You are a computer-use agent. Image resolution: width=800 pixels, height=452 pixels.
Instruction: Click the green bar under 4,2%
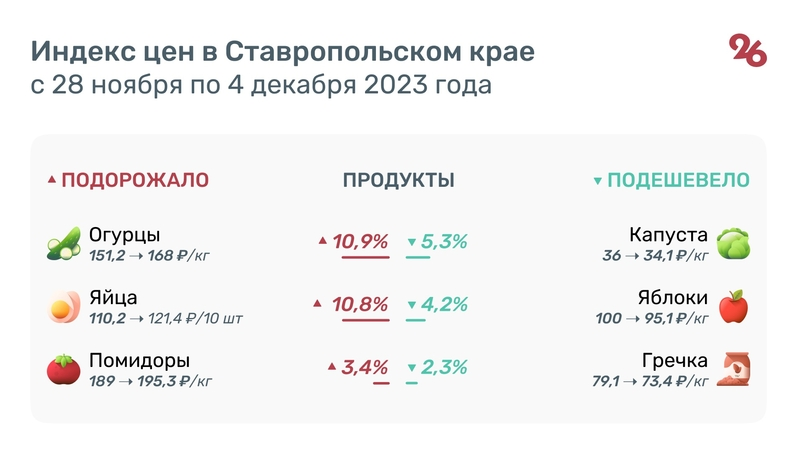(417, 320)
